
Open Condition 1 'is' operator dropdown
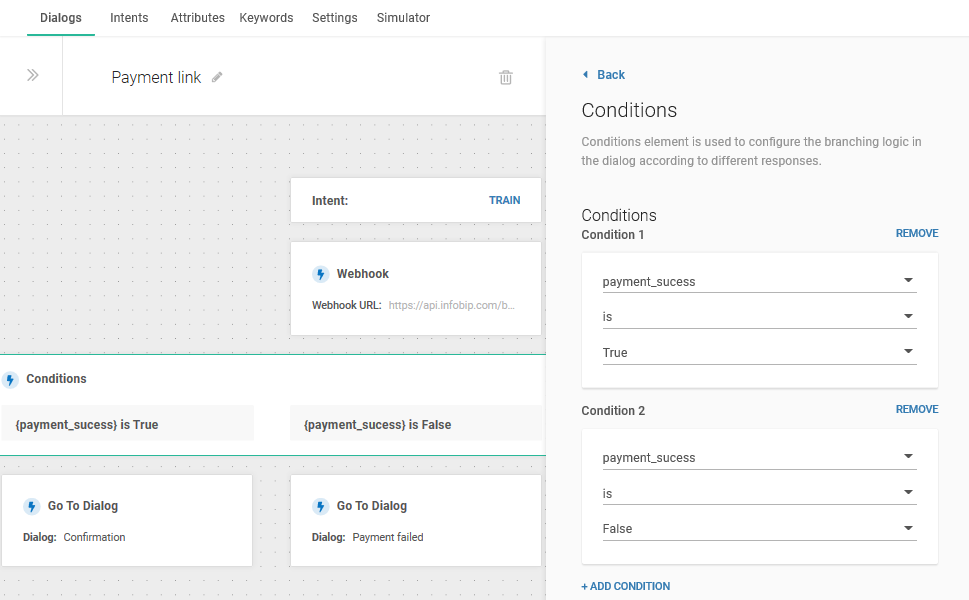click(x=908, y=316)
